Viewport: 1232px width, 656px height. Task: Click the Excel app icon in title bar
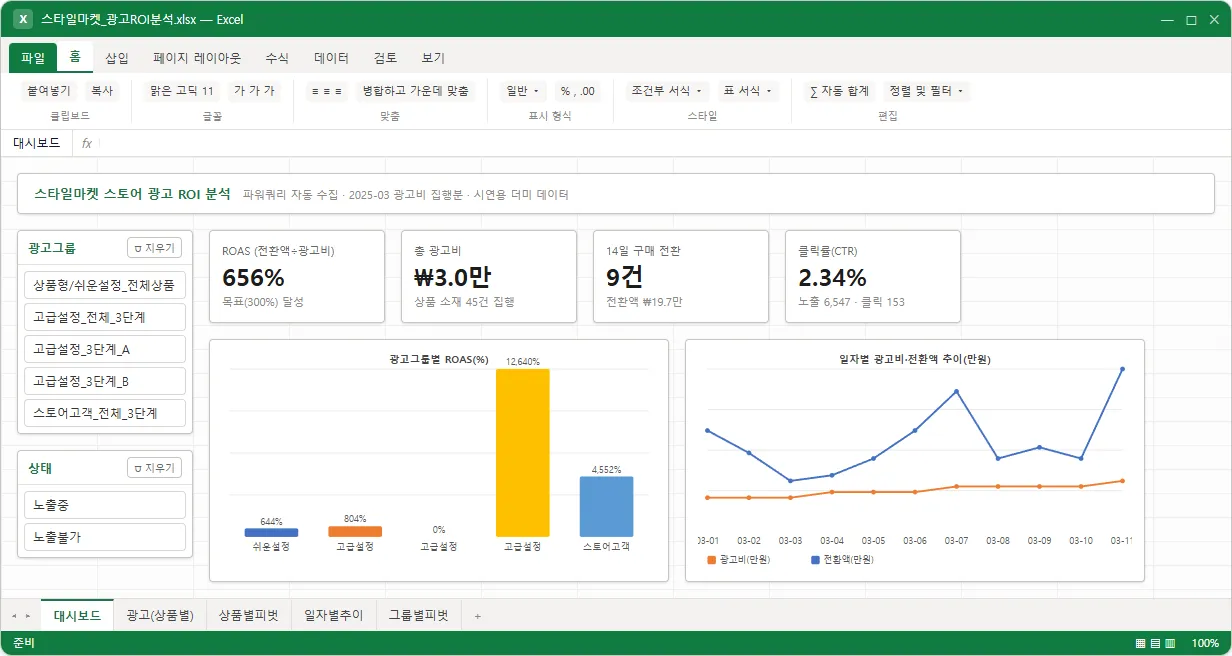(x=23, y=19)
